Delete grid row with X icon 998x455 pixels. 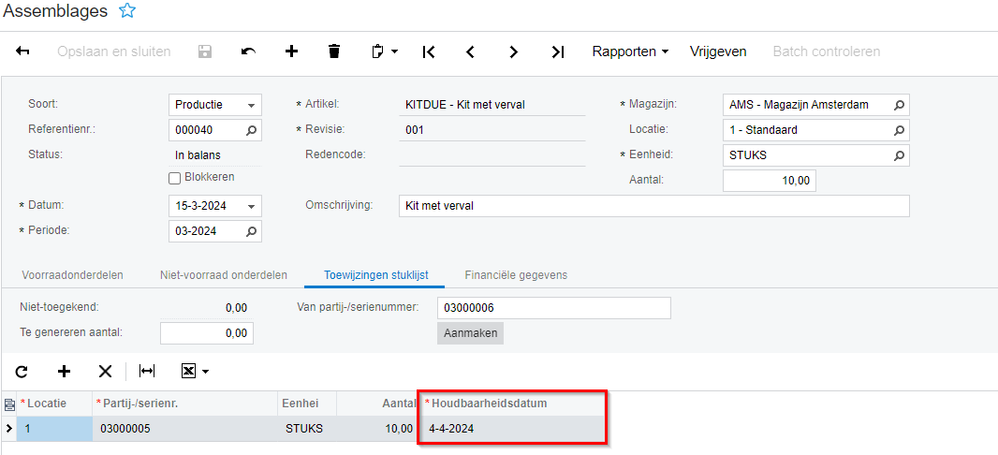pyautogui.click(x=105, y=371)
